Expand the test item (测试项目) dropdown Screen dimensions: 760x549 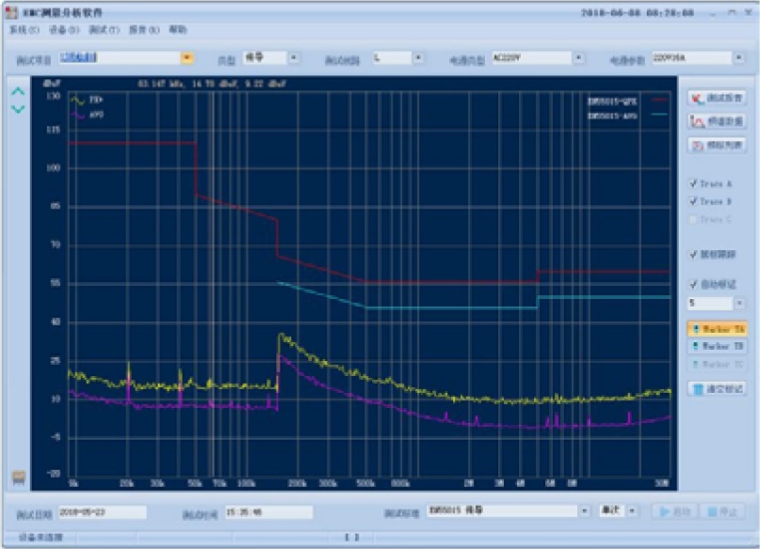click(186, 58)
